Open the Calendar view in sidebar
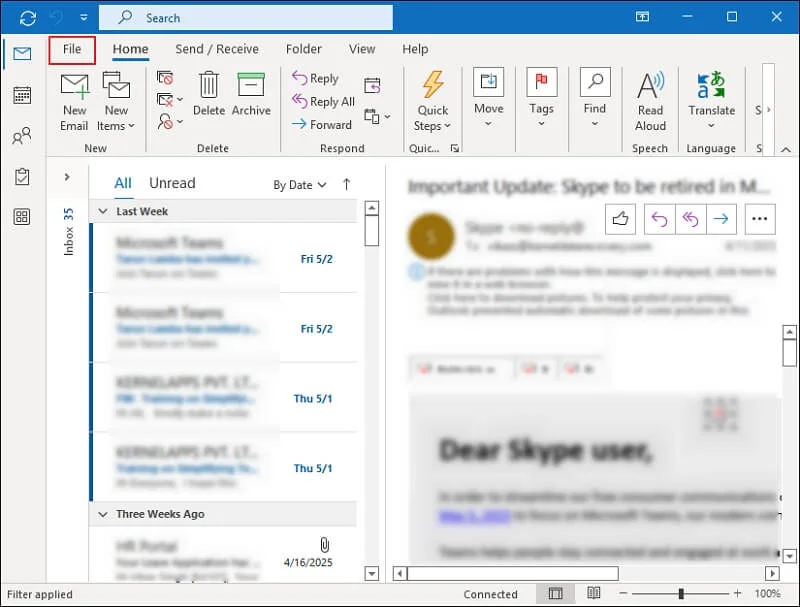 [22, 95]
